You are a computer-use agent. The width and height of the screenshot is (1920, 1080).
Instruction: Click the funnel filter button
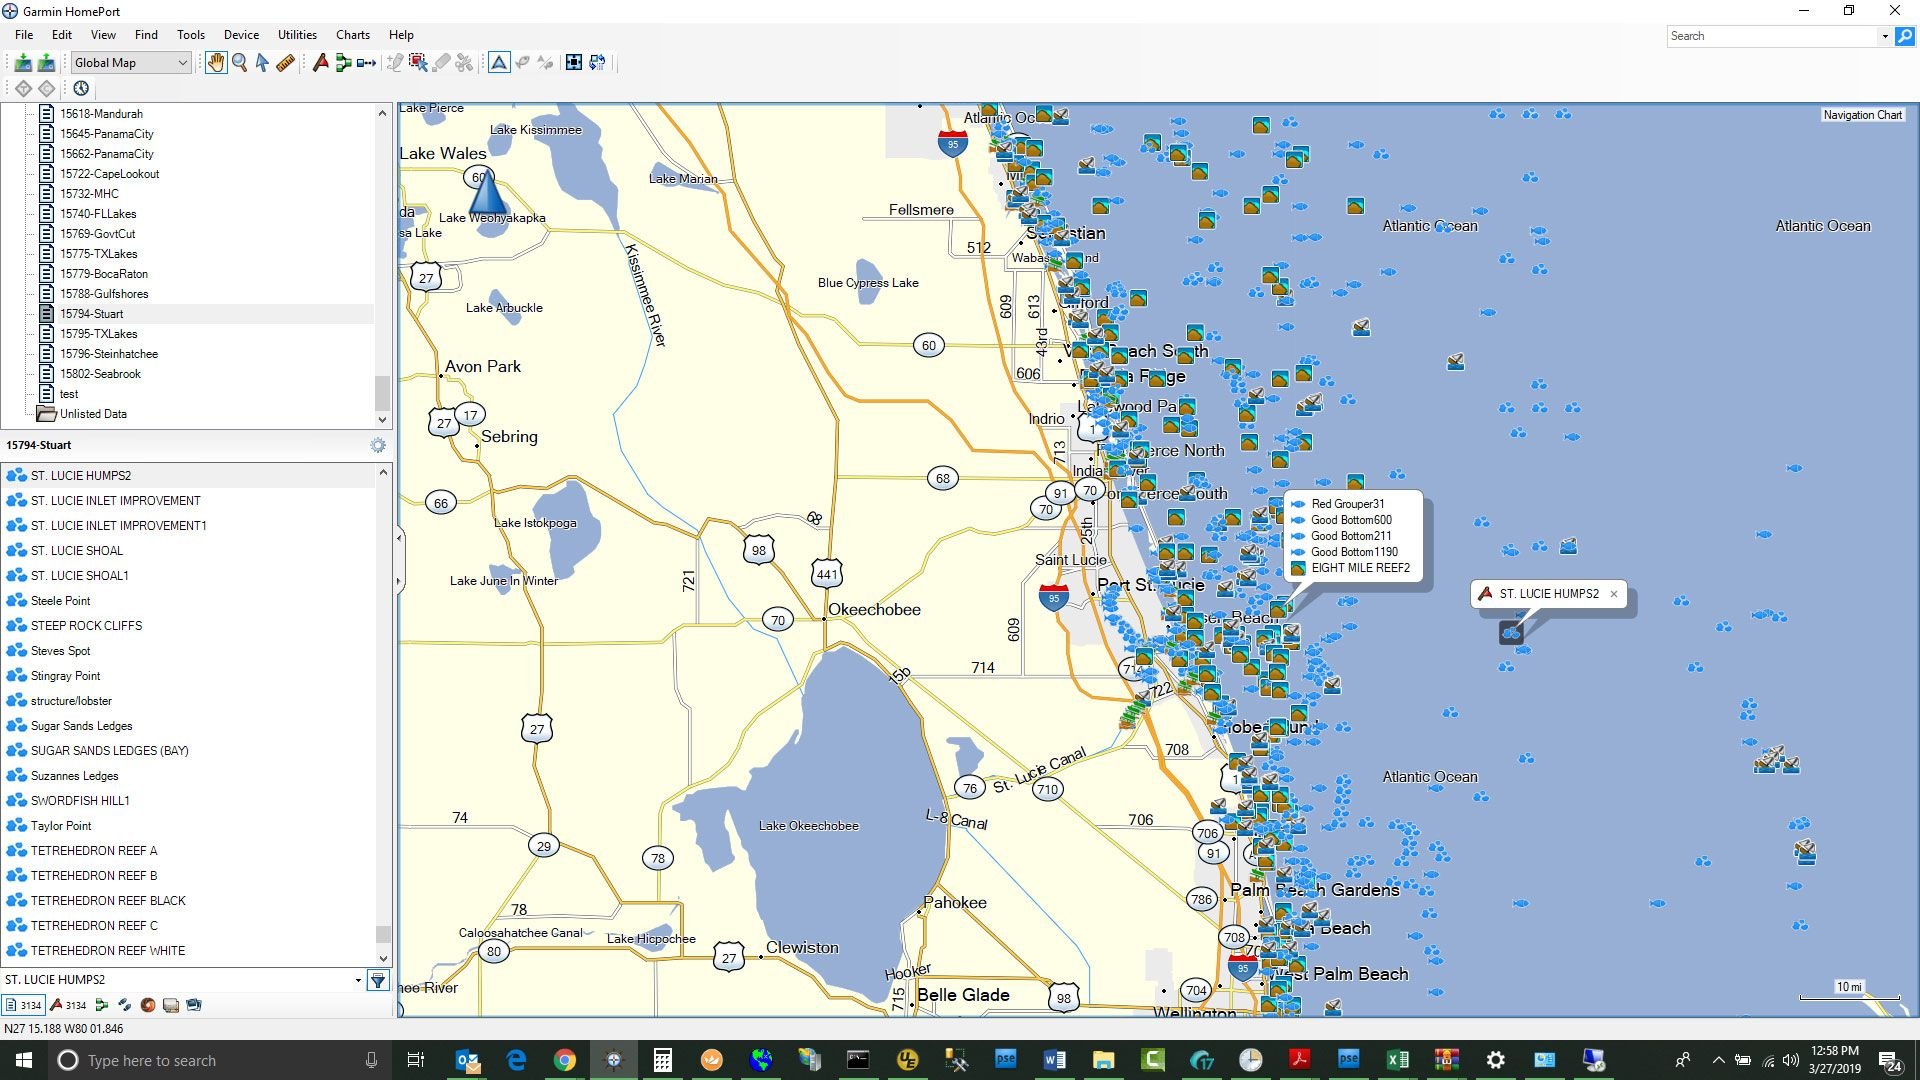click(378, 981)
